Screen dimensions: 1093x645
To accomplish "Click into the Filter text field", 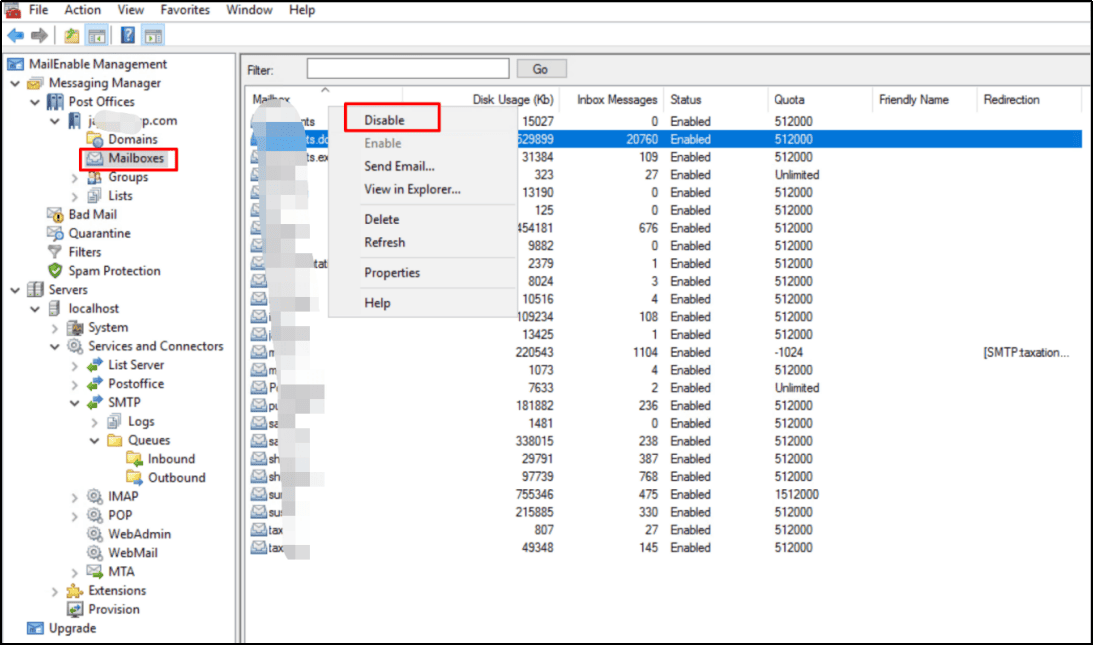I will tap(408, 68).
